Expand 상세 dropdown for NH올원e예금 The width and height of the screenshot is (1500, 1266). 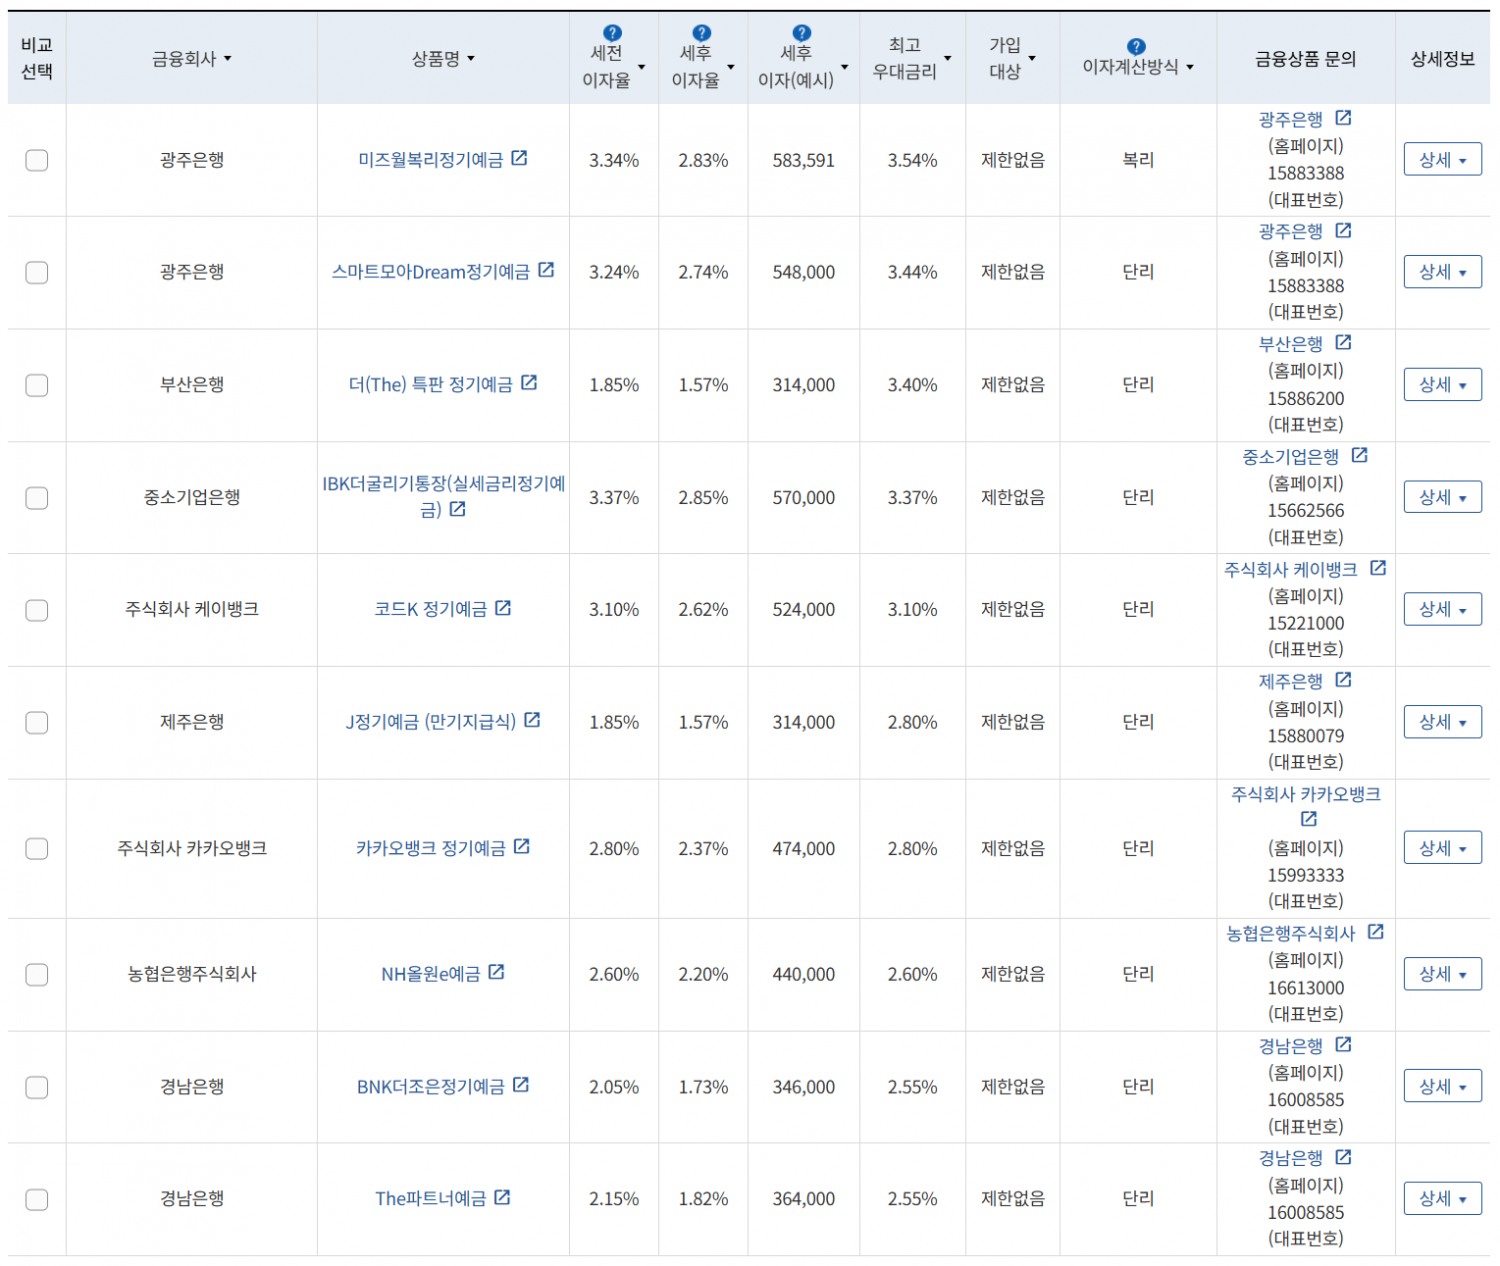(1442, 974)
